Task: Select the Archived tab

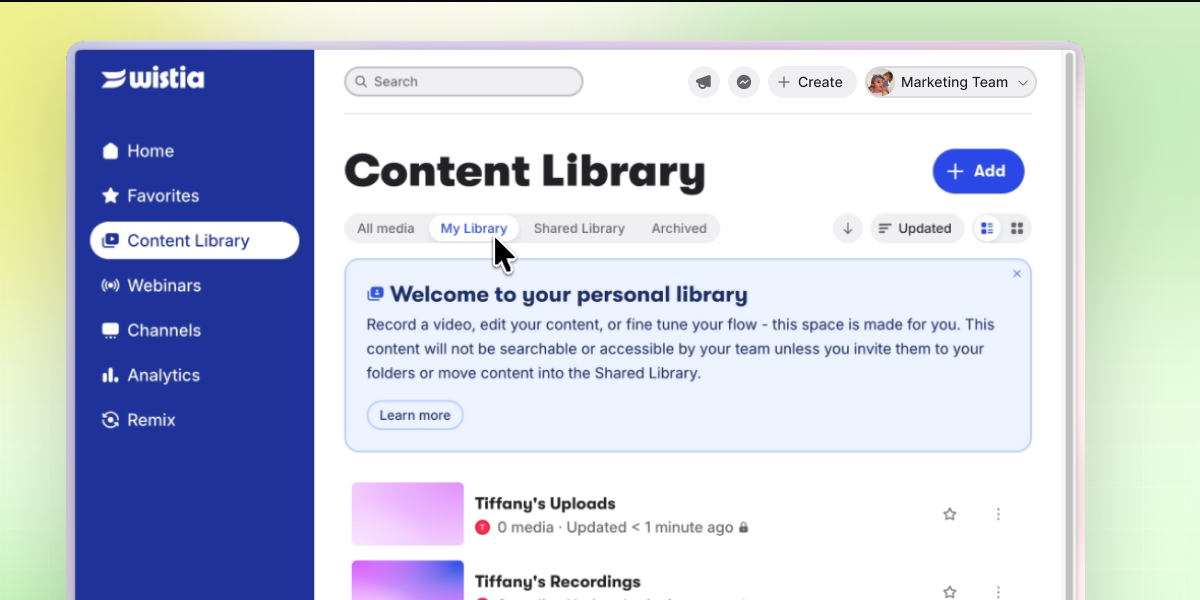Action: point(679,228)
